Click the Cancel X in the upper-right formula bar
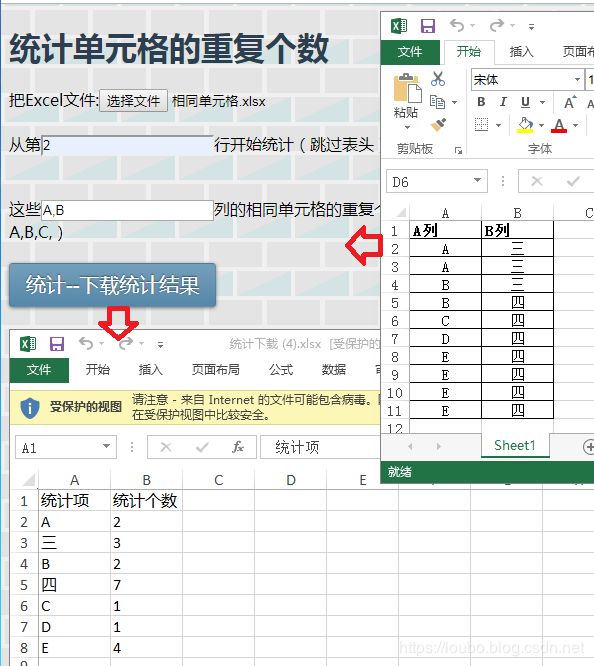594x666 pixels. (x=537, y=181)
